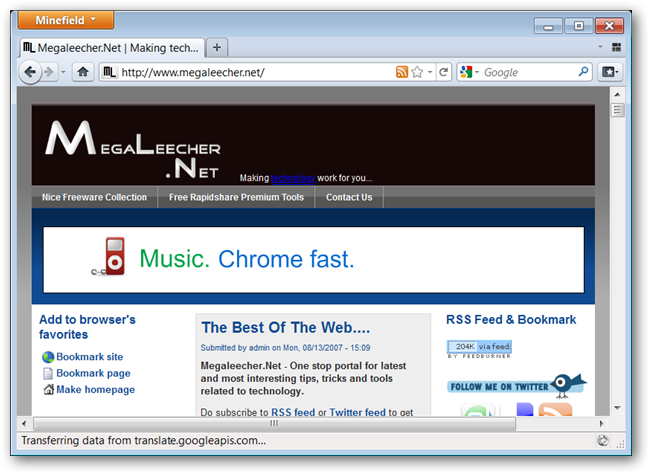This screenshot has height=474, width=650.
Task: Open the bookmarks menu toolbar button
Action: click(x=610, y=72)
